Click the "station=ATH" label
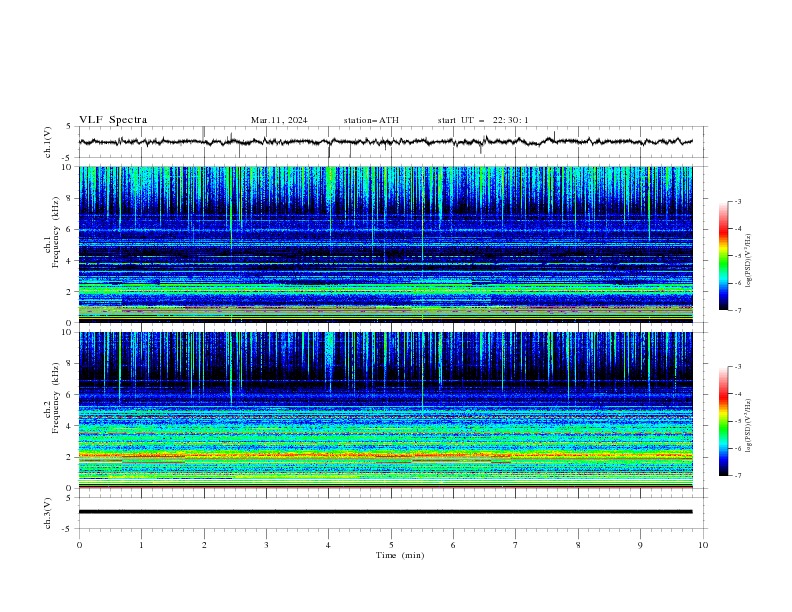 (371, 120)
